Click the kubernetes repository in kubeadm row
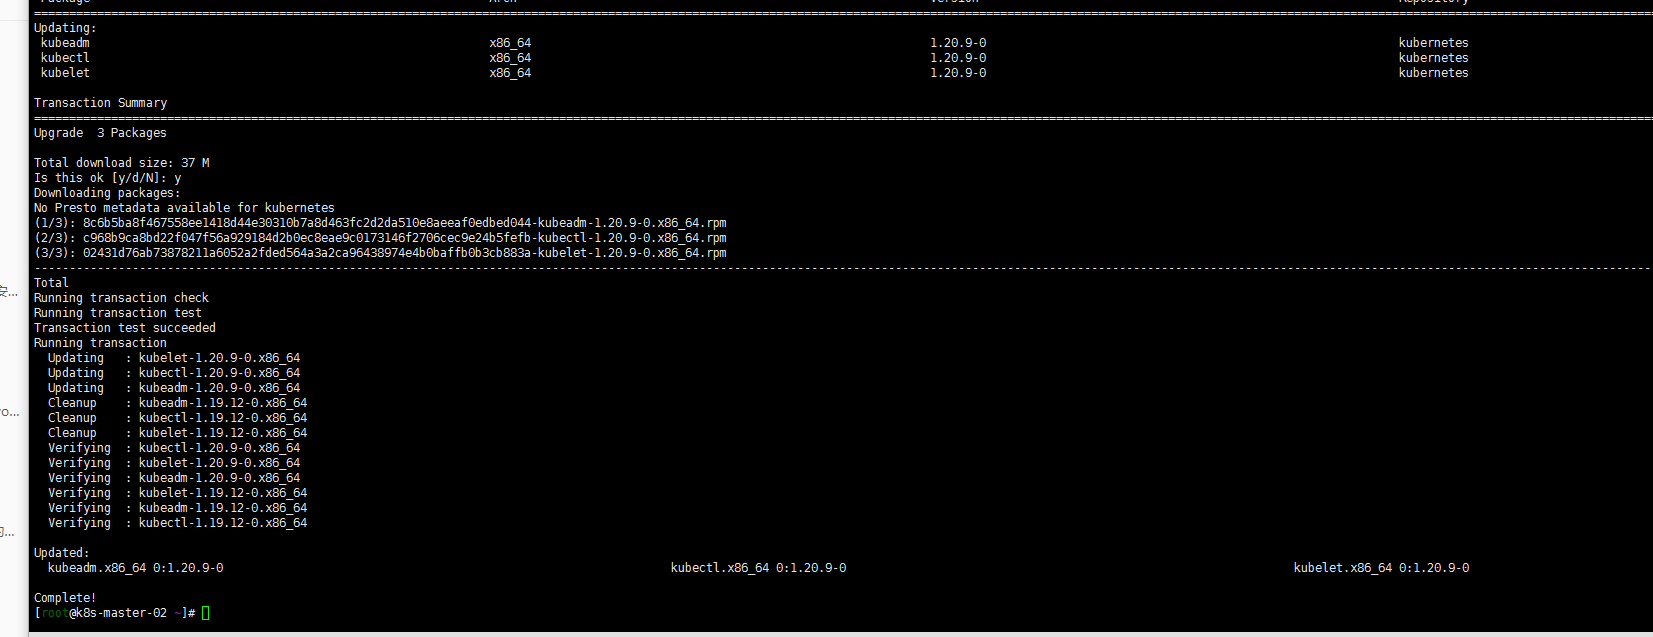This screenshot has height=637, width=1653. pos(1433,43)
